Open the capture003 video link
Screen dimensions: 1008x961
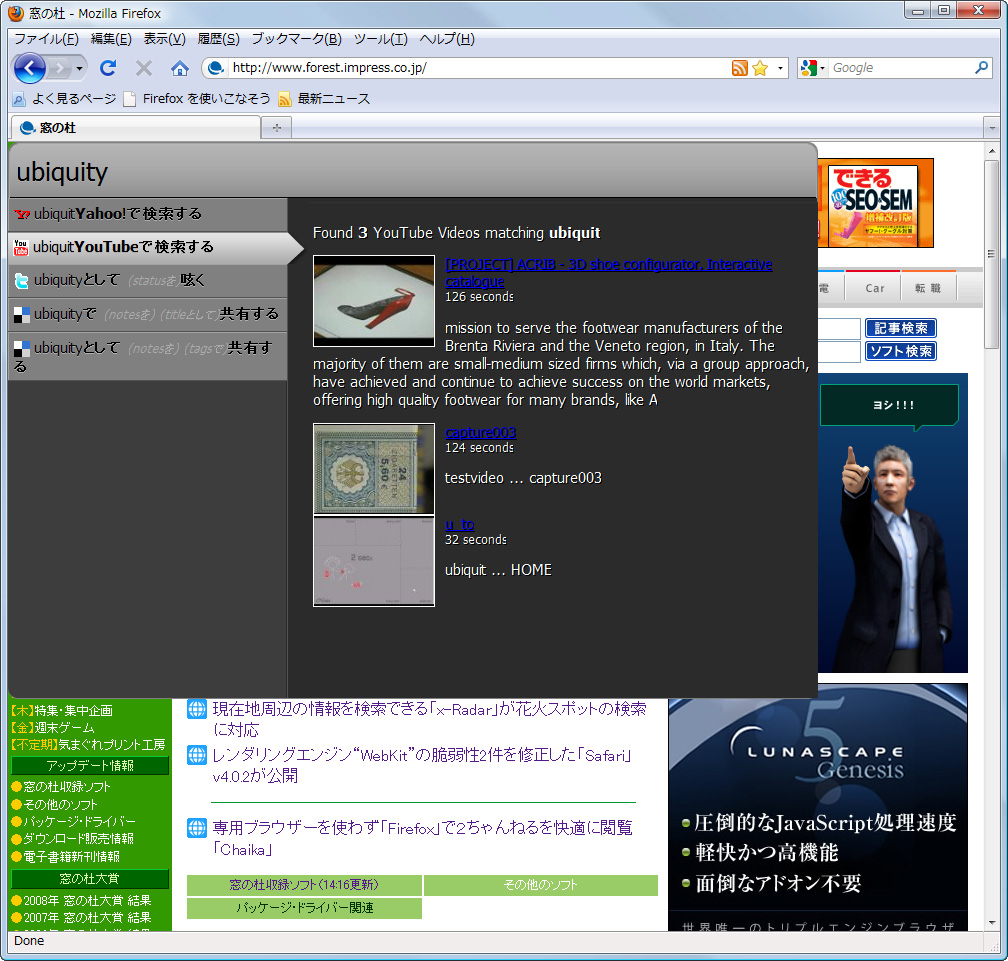point(480,432)
